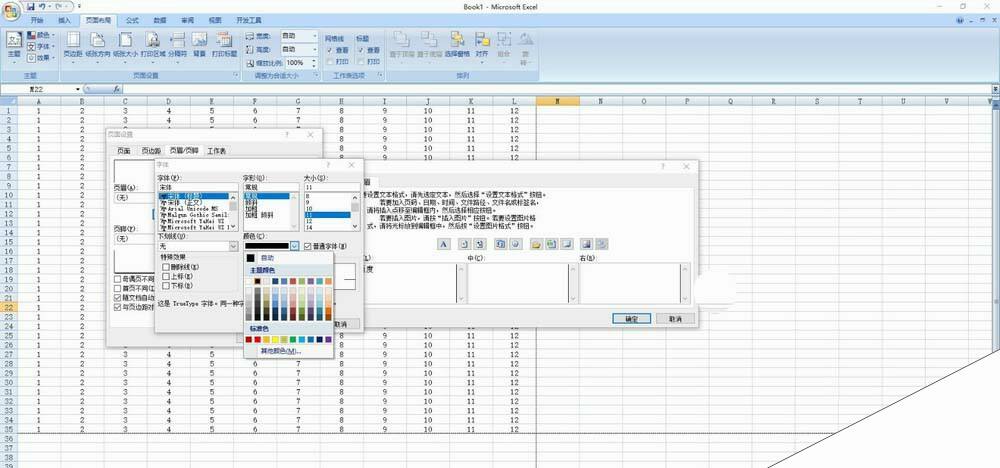
Task: Open the 纸张大小 paper size menu
Action: [126, 46]
